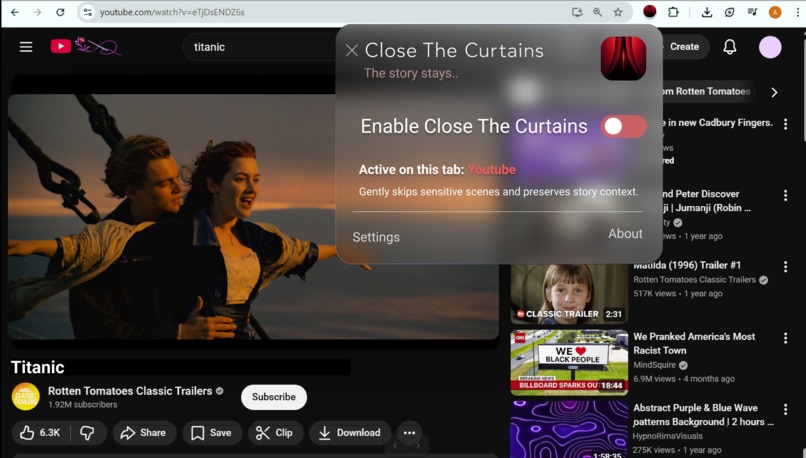Click the red curtain extension icon in toolbar
The width and height of the screenshot is (806, 458).
(650, 12)
